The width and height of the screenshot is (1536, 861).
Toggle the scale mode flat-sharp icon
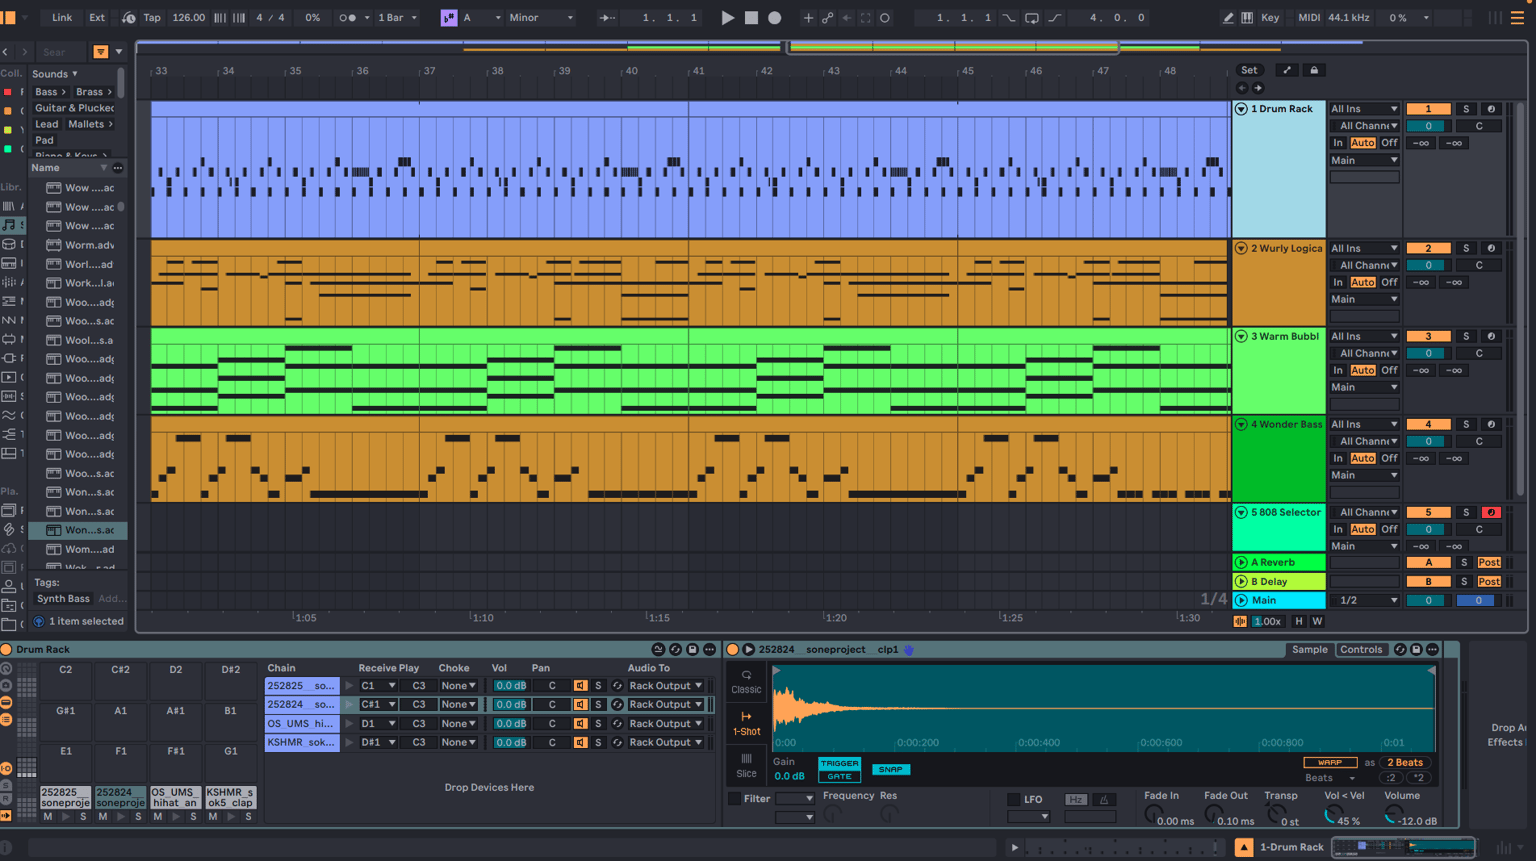click(x=449, y=18)
